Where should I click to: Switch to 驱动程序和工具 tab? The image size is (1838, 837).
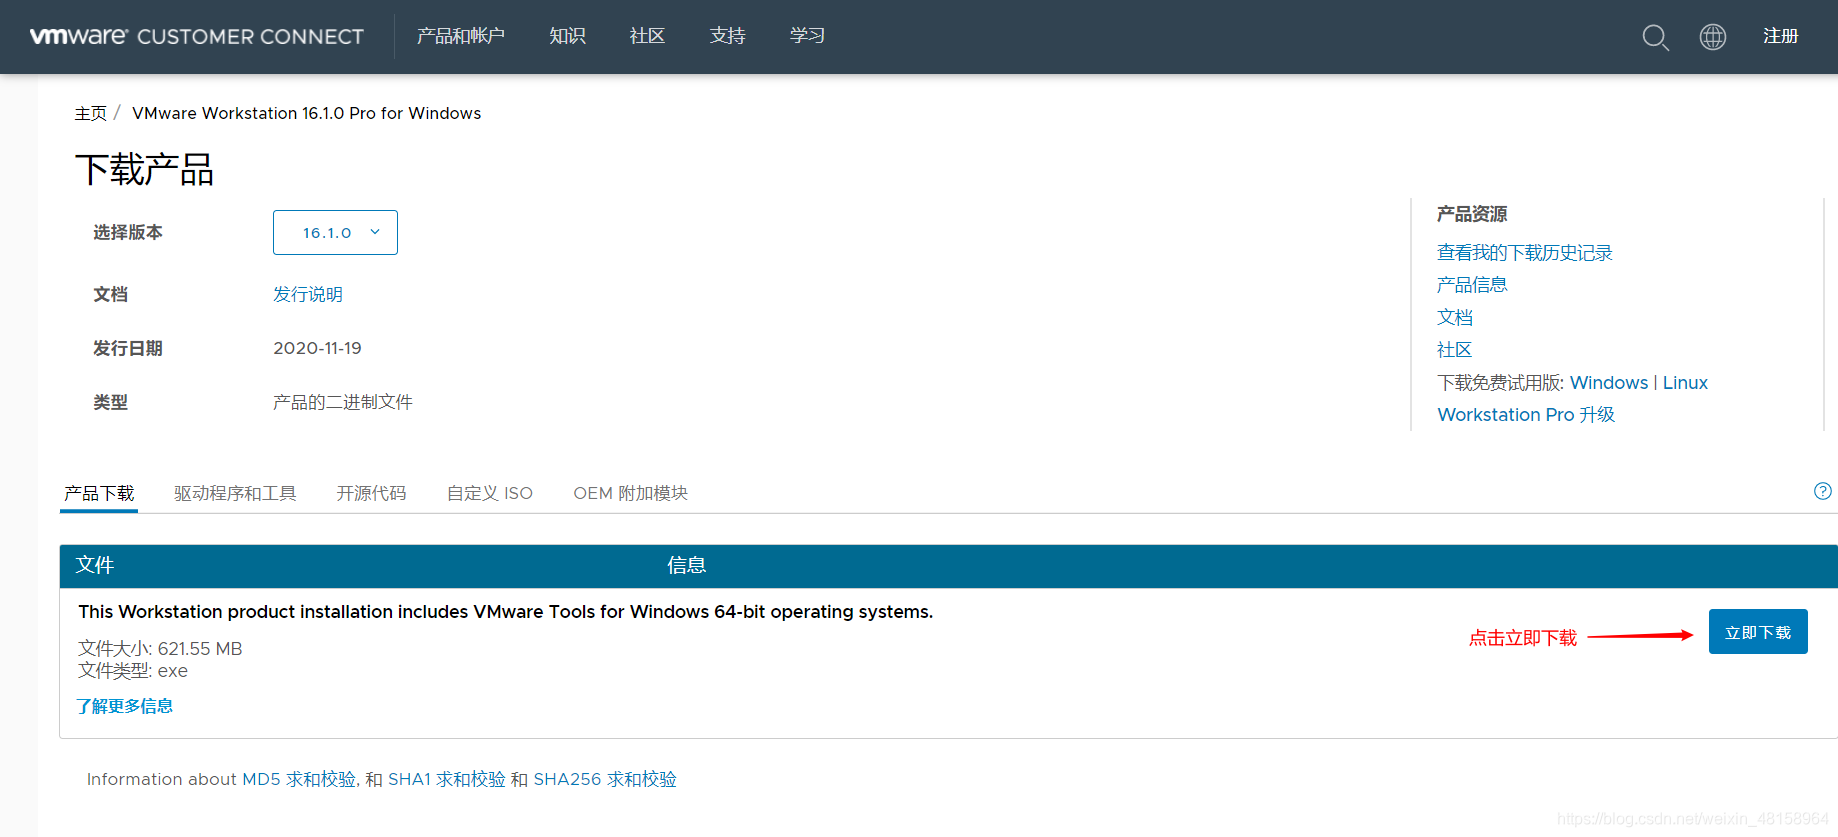click(235, 493)
